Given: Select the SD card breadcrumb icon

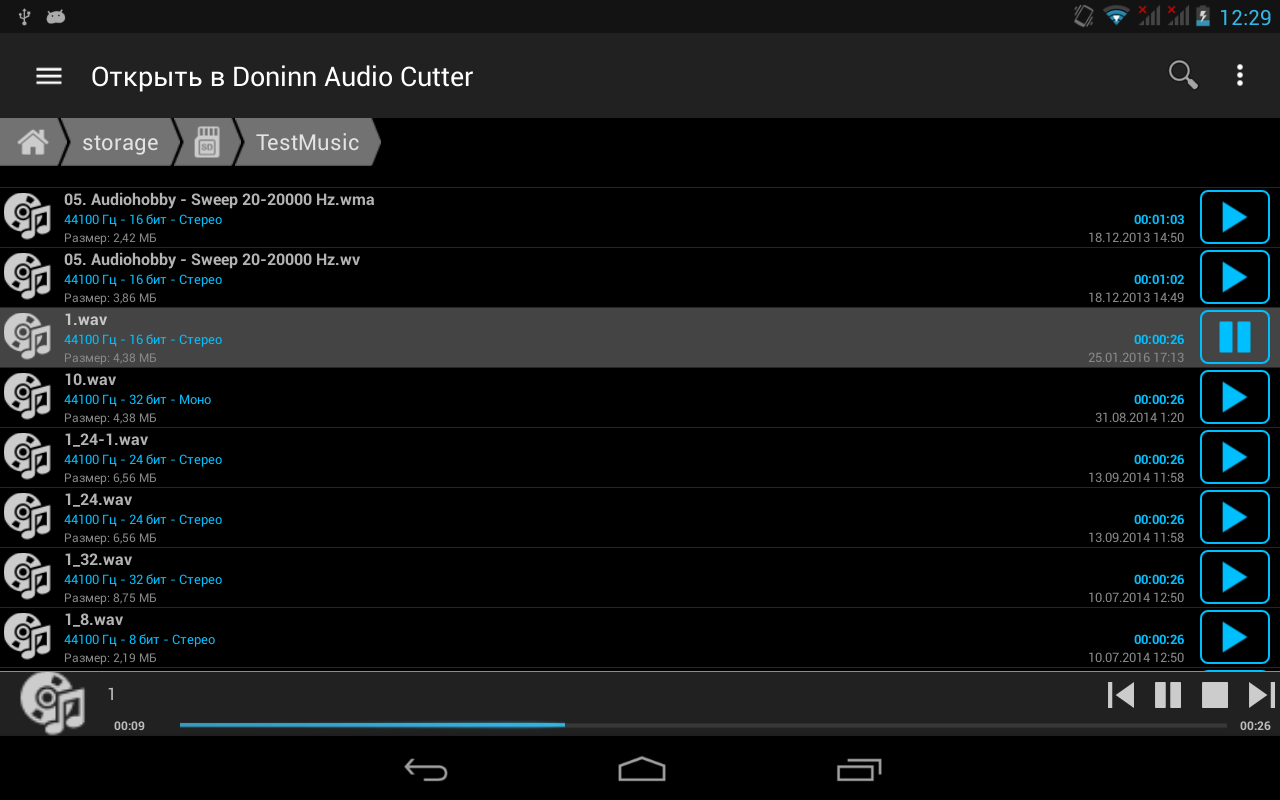Looking at the screenshot, I should pyautogui.click(x=207, y=142).
